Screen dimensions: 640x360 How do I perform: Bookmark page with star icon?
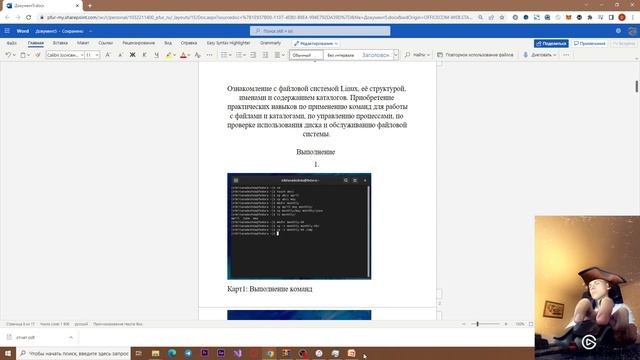point(502,18)
